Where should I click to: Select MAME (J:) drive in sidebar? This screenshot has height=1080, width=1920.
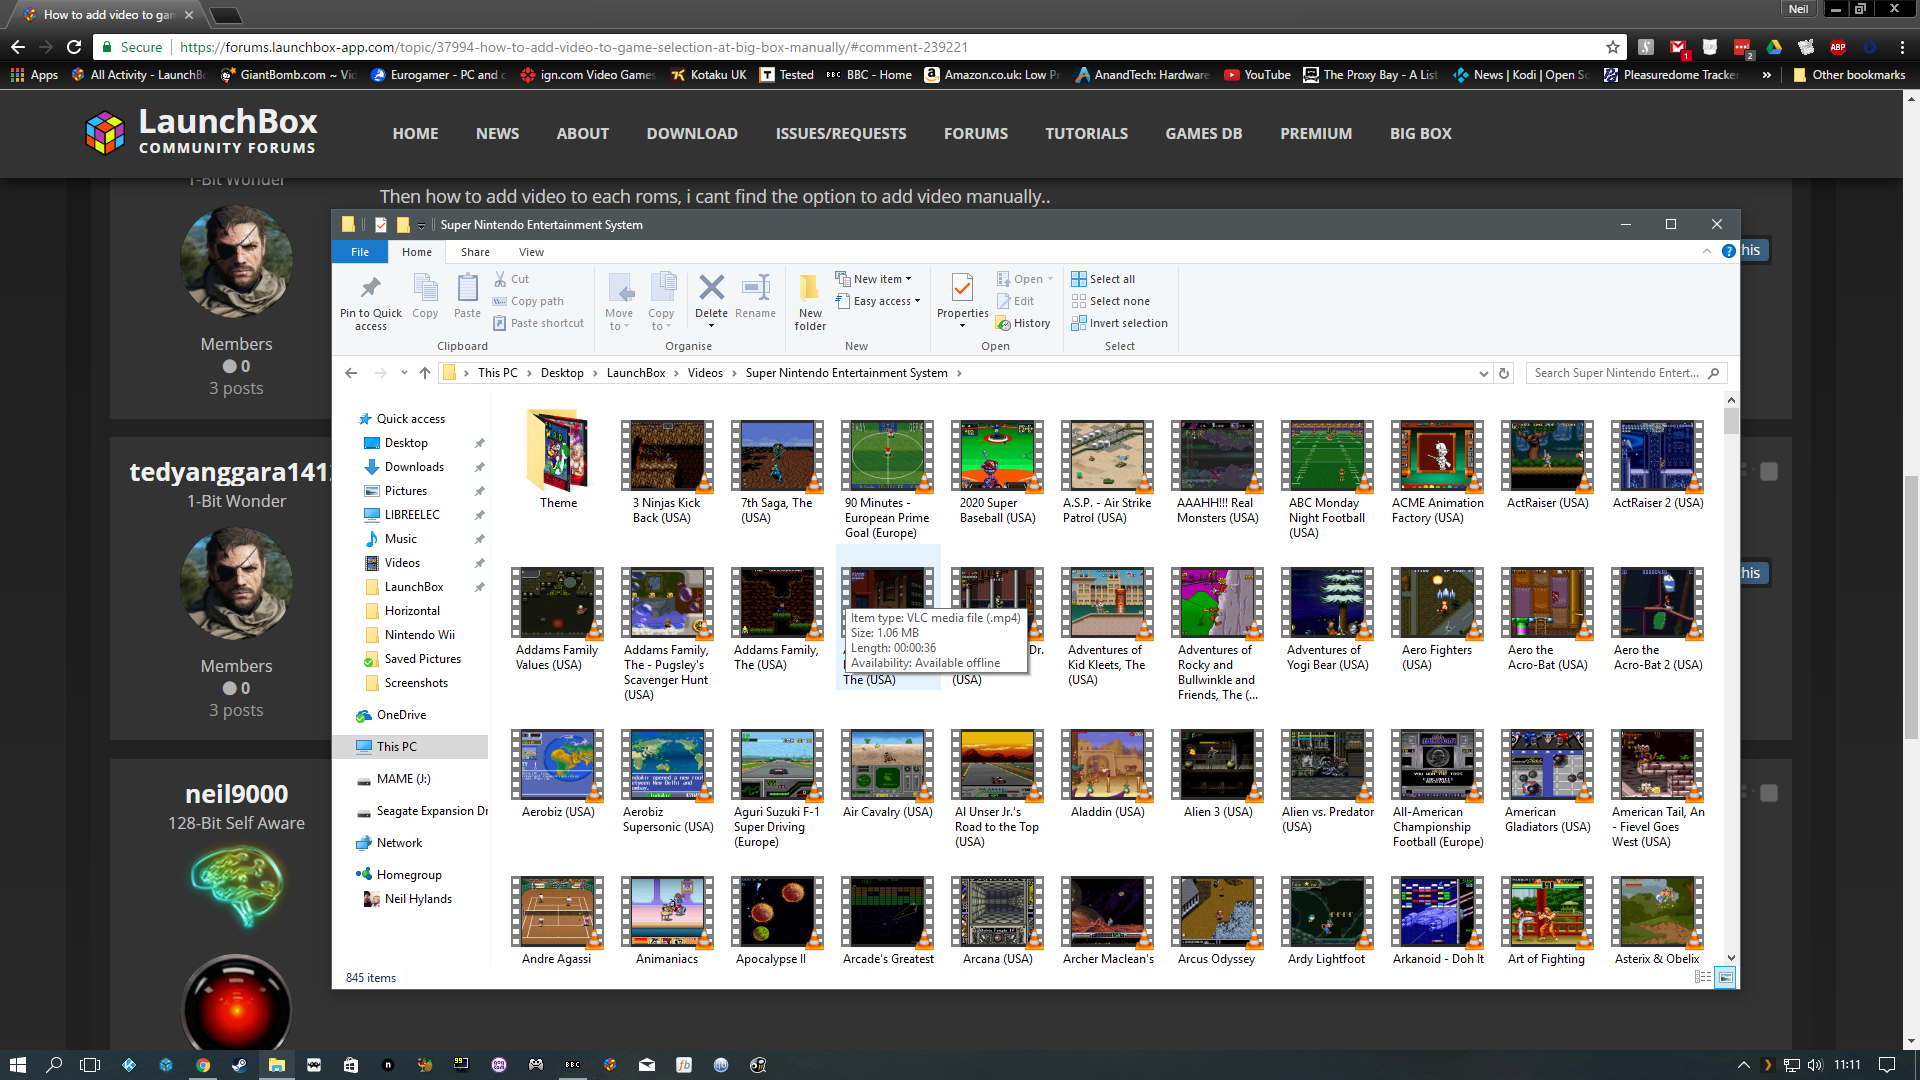tap(403, 779)
